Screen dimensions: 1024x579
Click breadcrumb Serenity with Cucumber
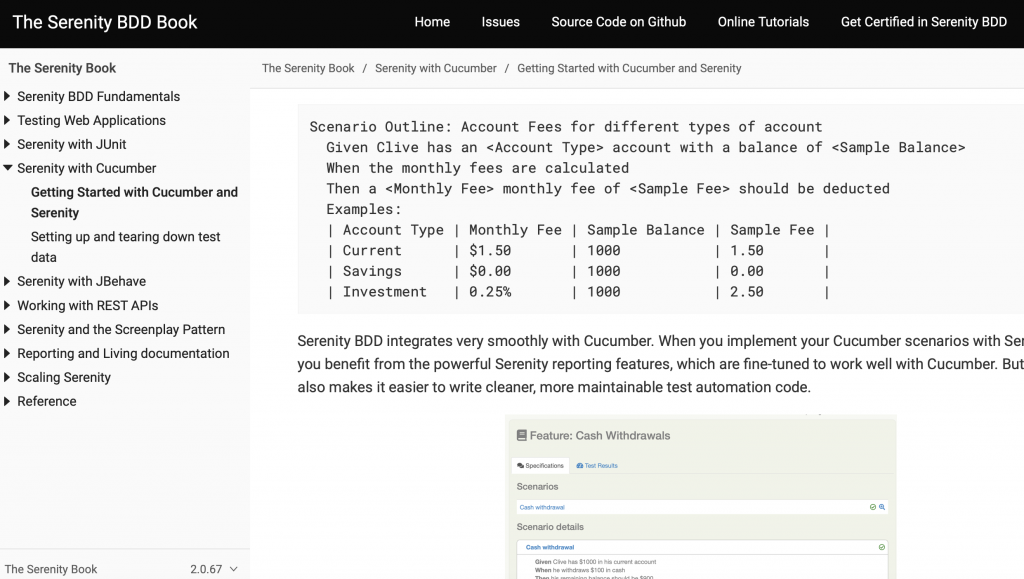[436, 69]
